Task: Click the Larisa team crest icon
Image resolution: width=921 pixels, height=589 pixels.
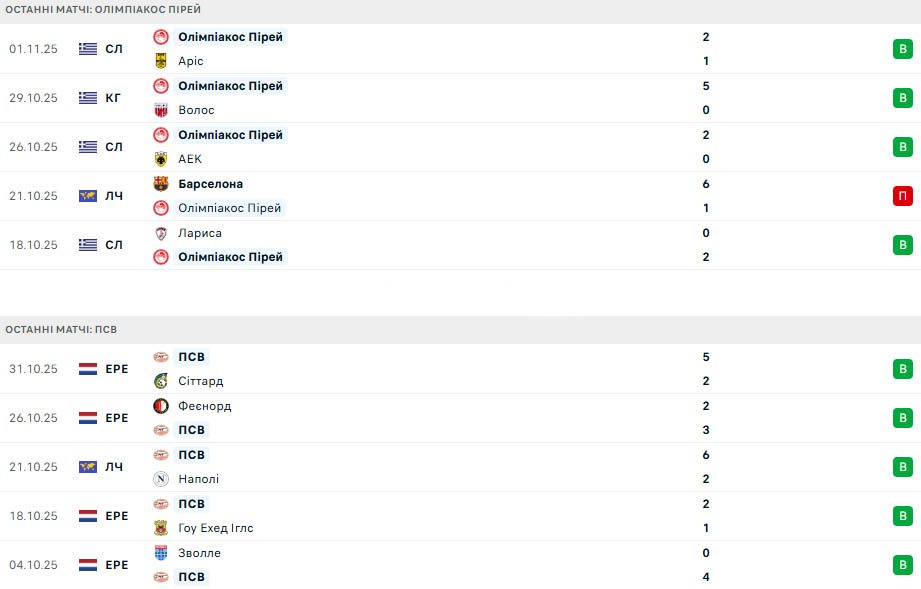Action: [x=160, y=233]
